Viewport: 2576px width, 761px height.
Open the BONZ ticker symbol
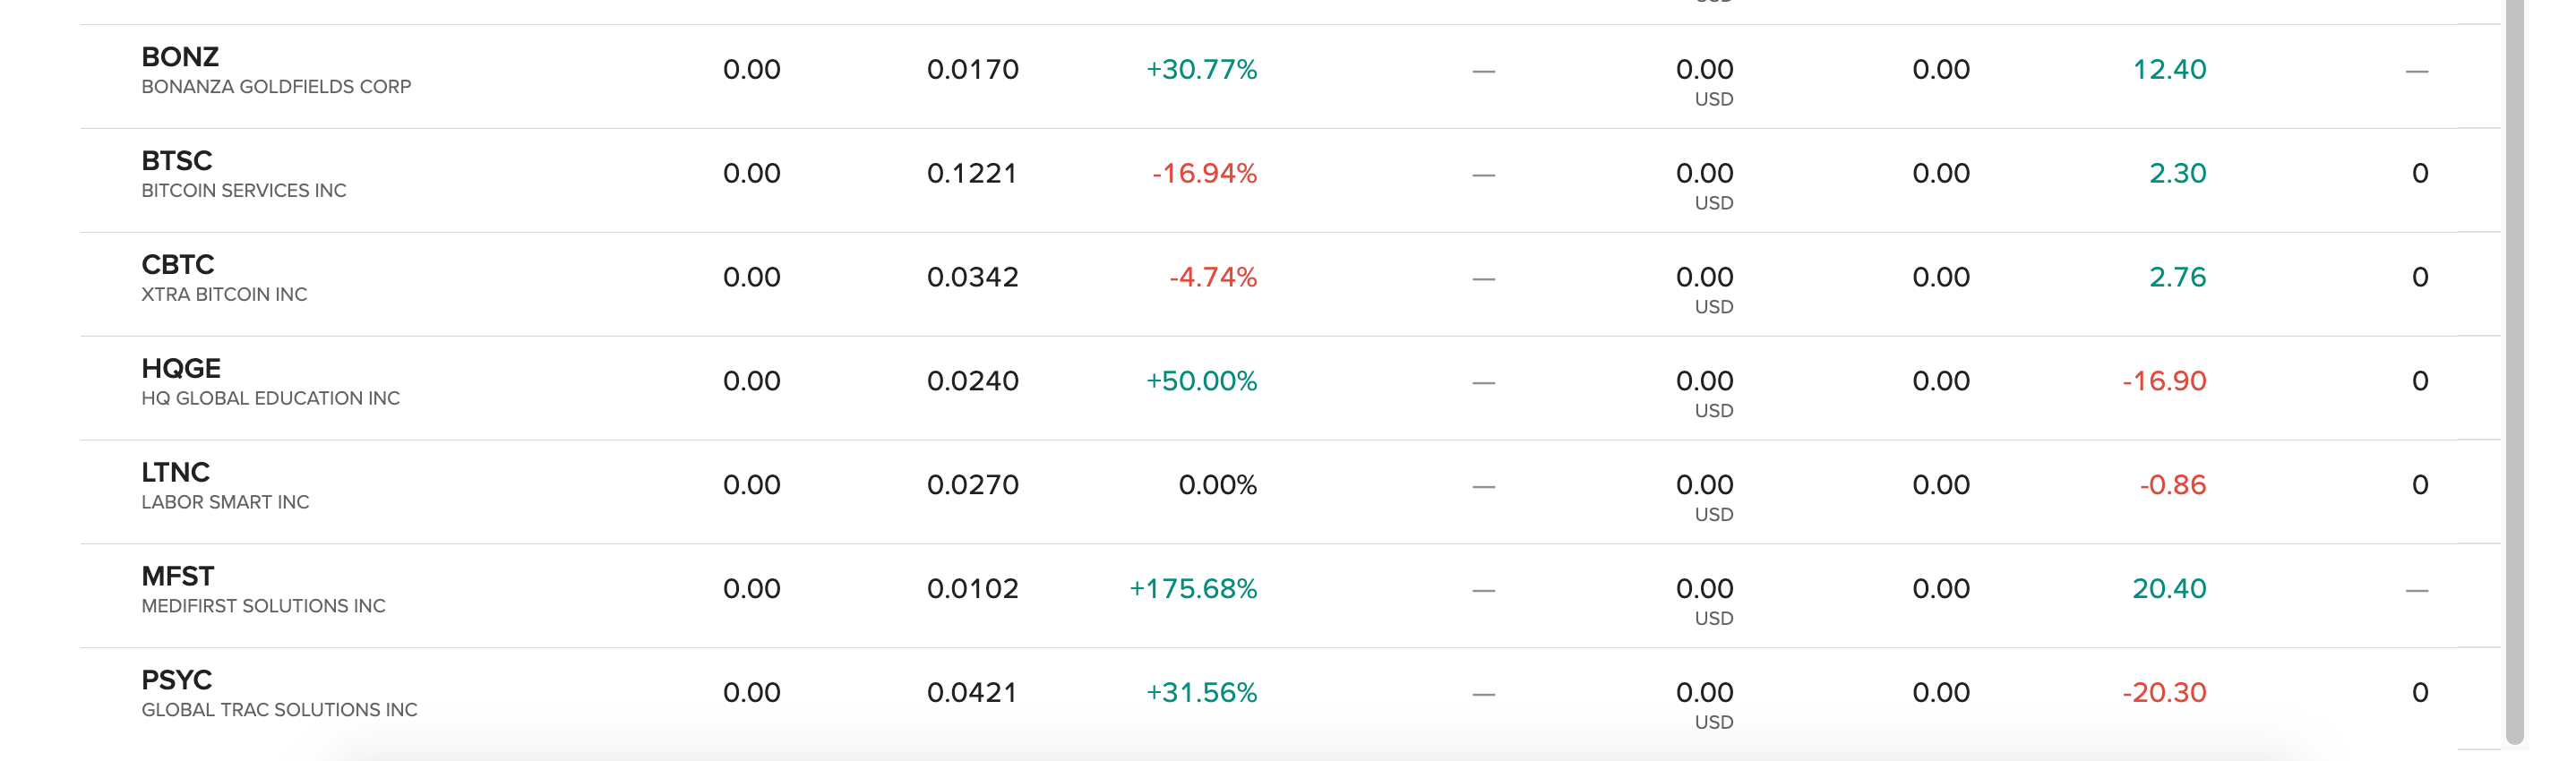click(180, 57)
